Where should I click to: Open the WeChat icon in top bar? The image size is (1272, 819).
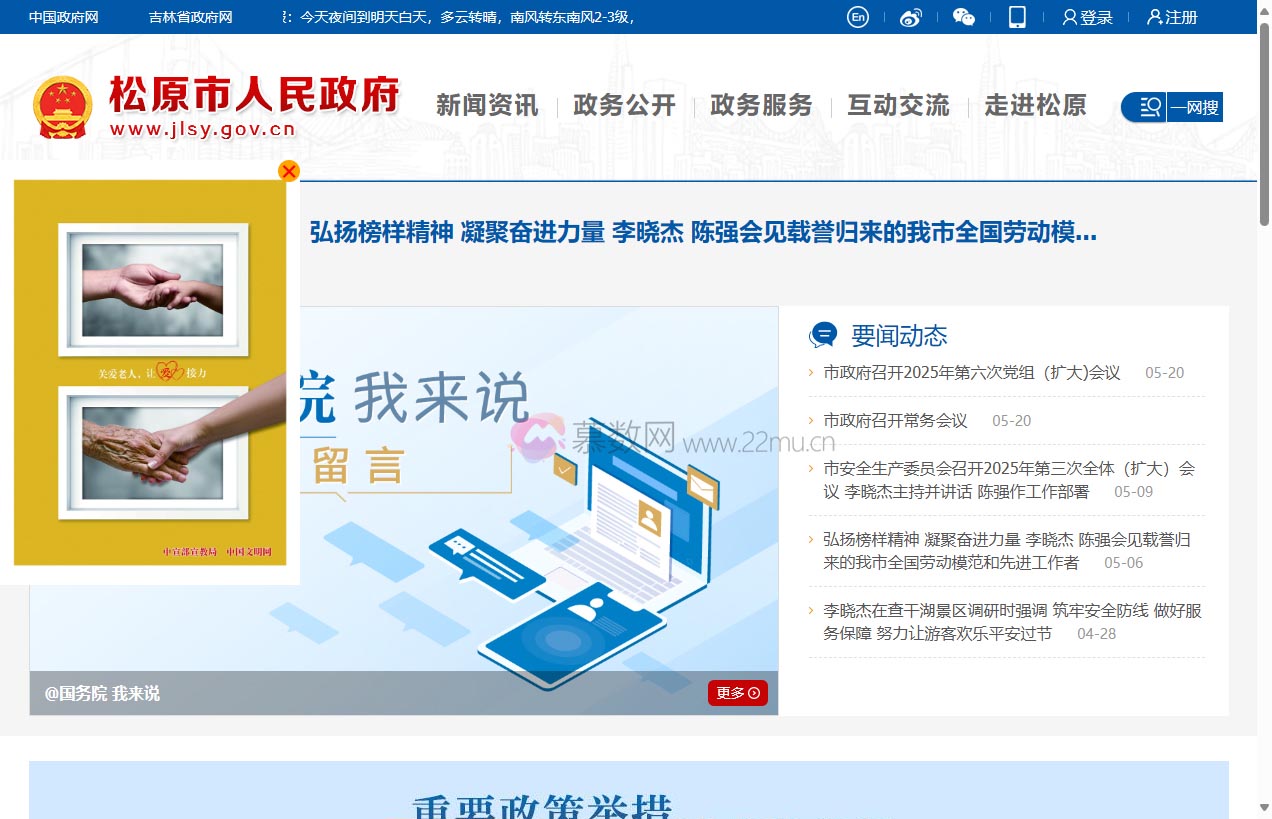963,17
